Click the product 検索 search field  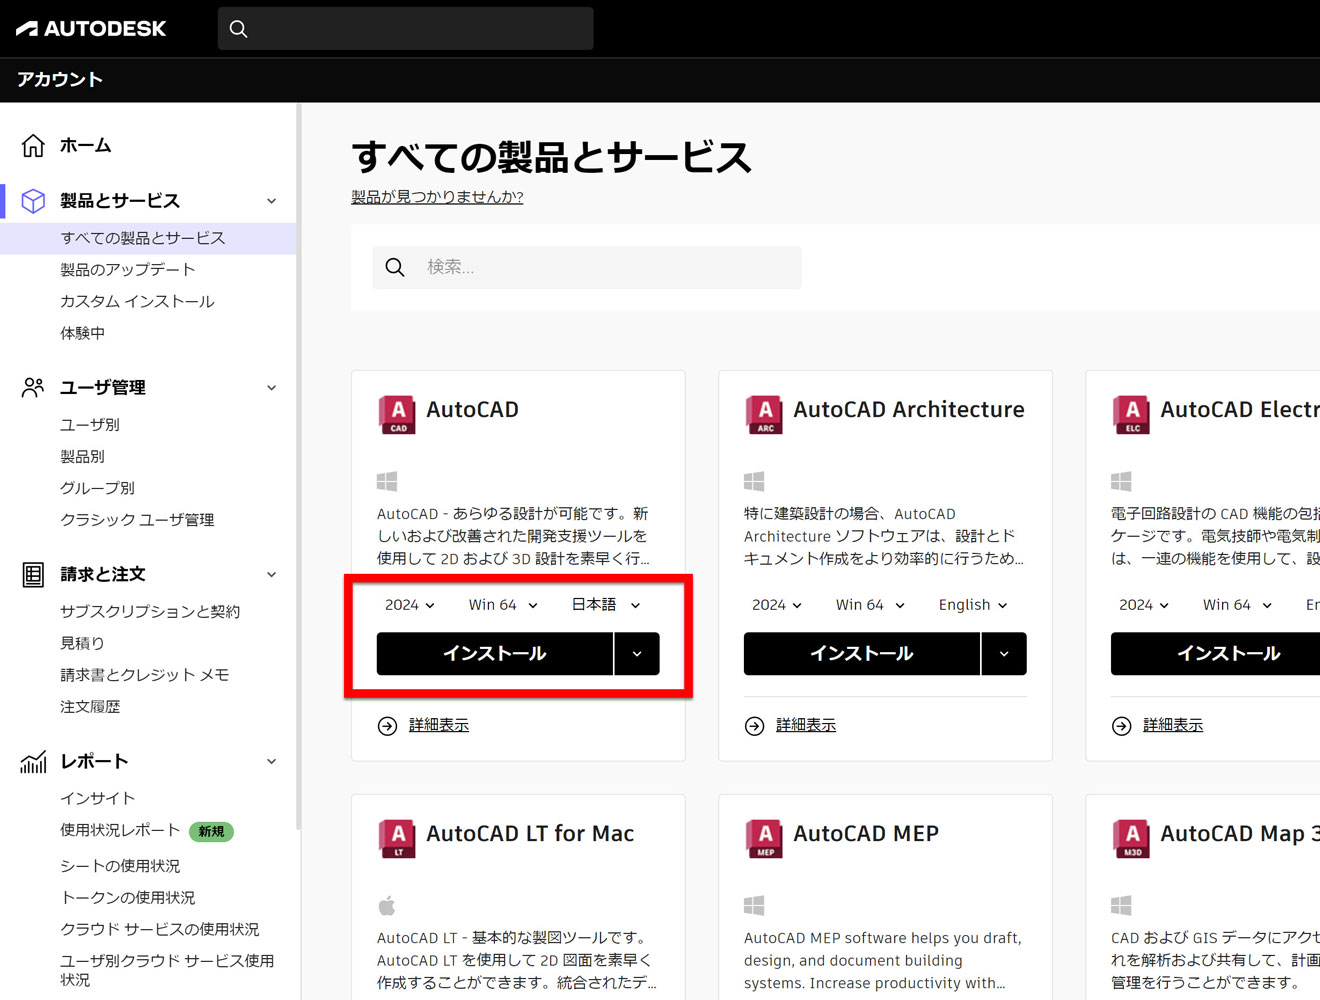click(586, 267)
